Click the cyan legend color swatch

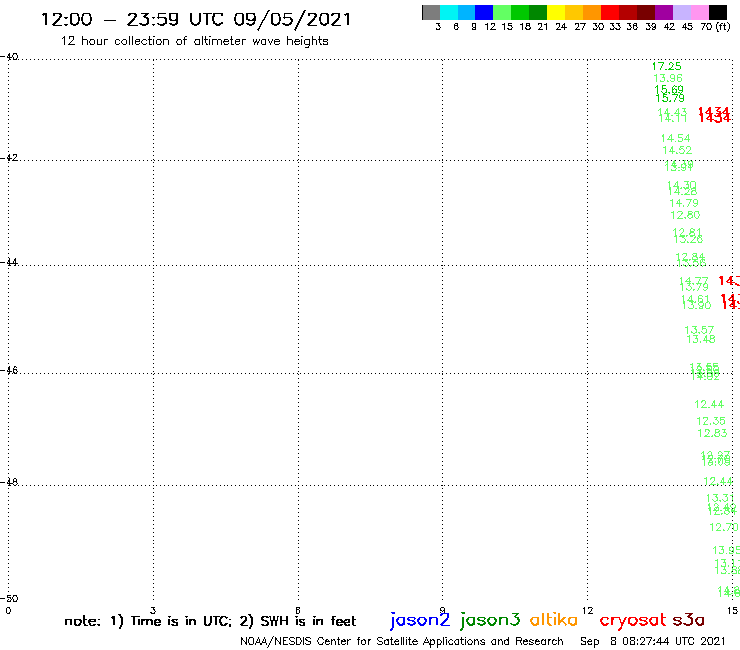(x=449, y=12)
